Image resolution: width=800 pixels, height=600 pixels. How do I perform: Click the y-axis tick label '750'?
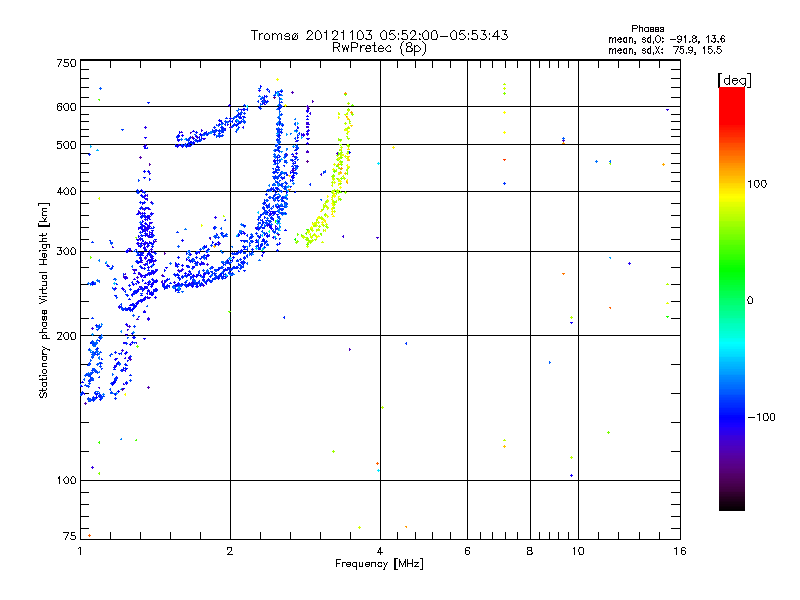click(67, 63)
